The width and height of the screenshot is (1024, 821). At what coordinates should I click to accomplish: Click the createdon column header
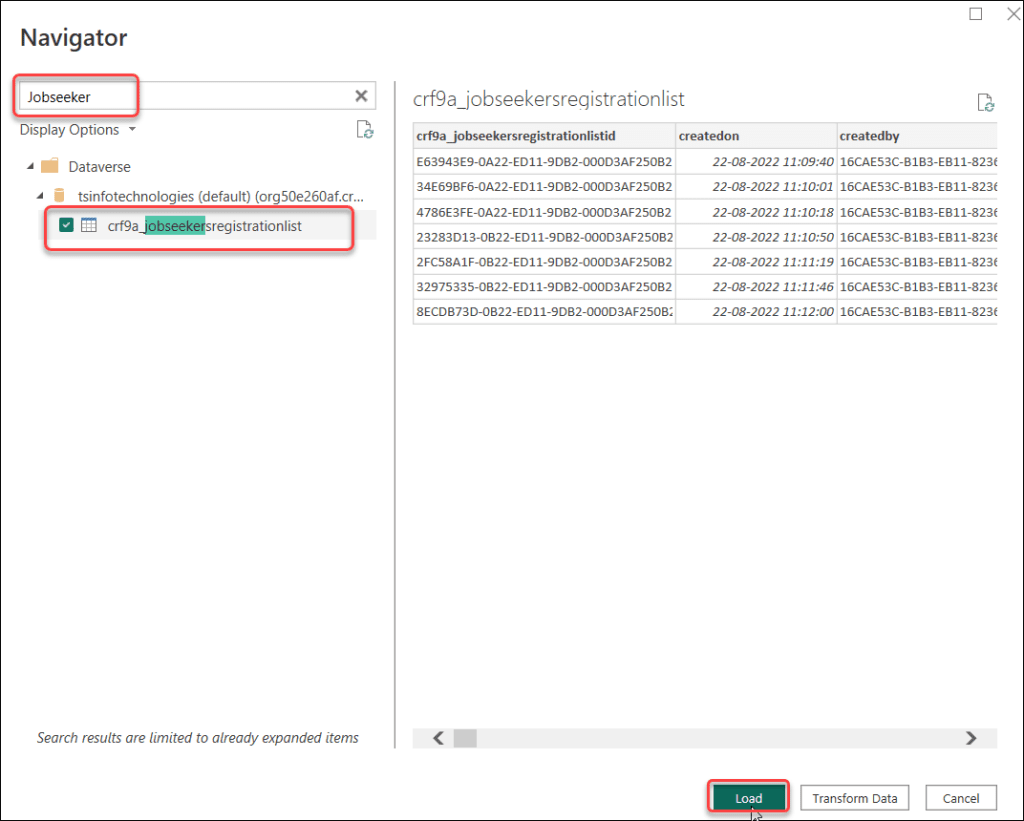click(756, 136)
